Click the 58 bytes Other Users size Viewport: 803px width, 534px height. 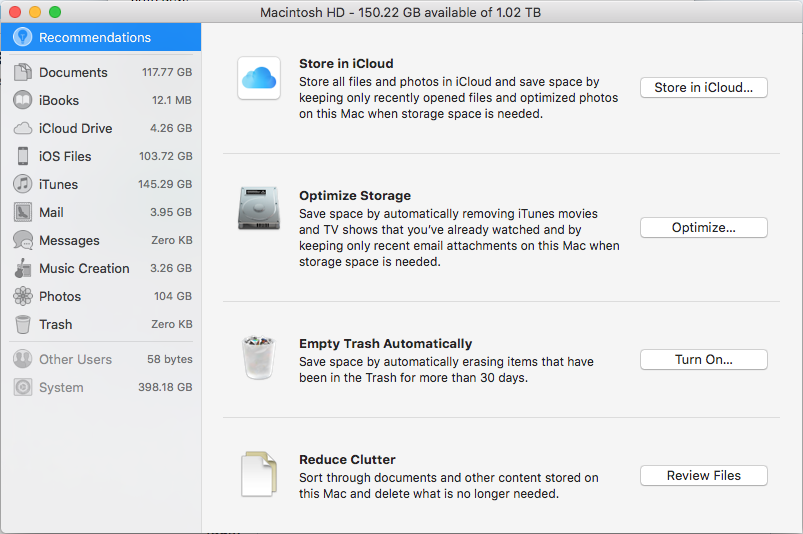tap(170, 359)
